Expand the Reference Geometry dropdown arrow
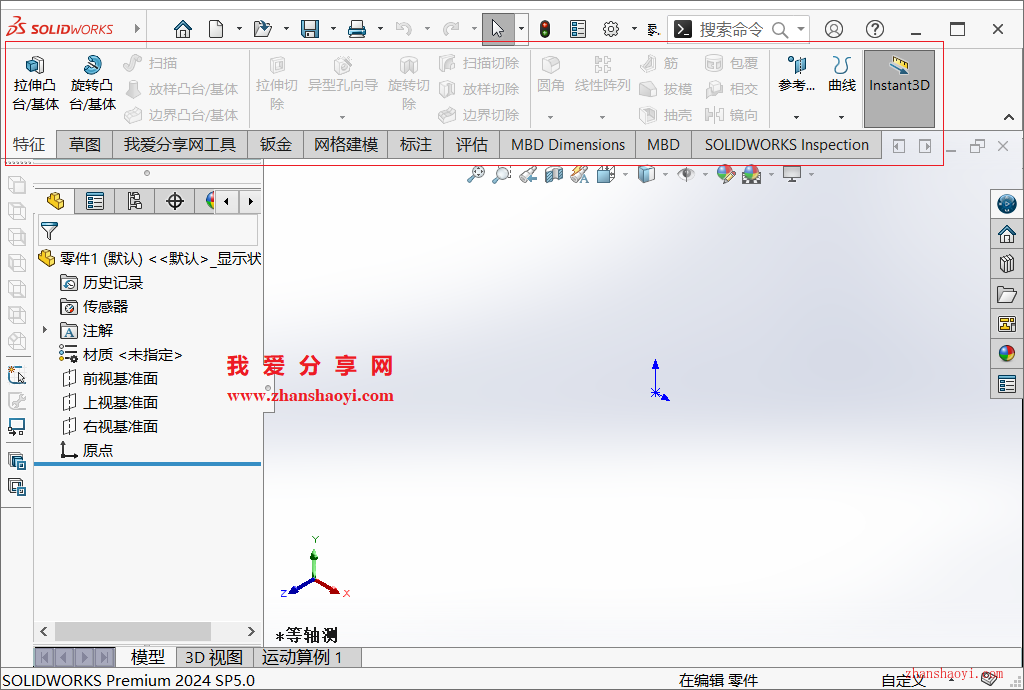1024x690 pixels. click(x=796, y=117)
